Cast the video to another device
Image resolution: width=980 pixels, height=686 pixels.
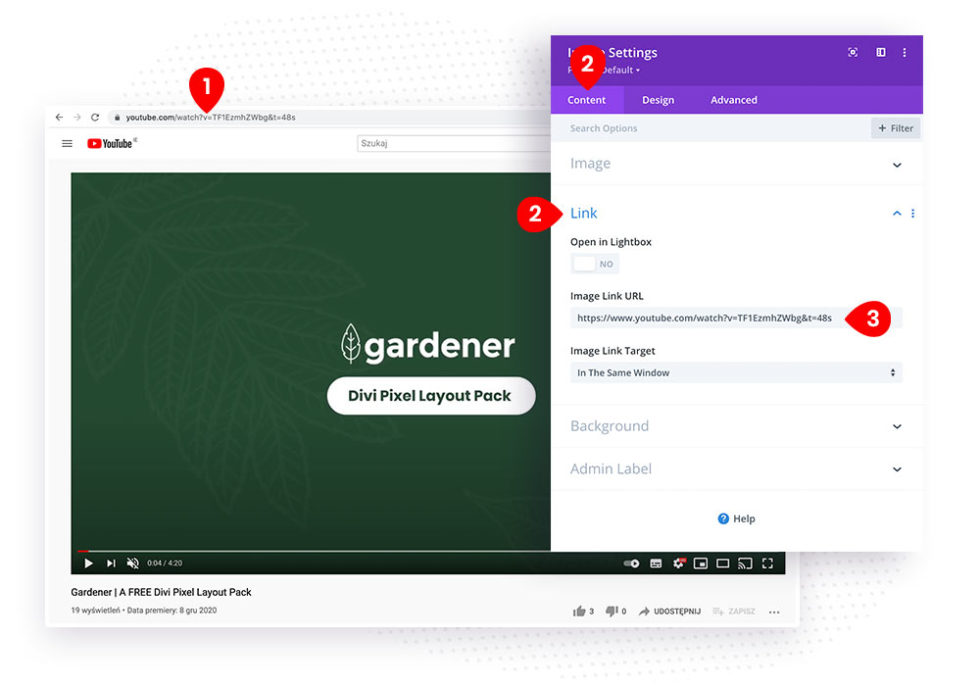click(x=745, y=563)
